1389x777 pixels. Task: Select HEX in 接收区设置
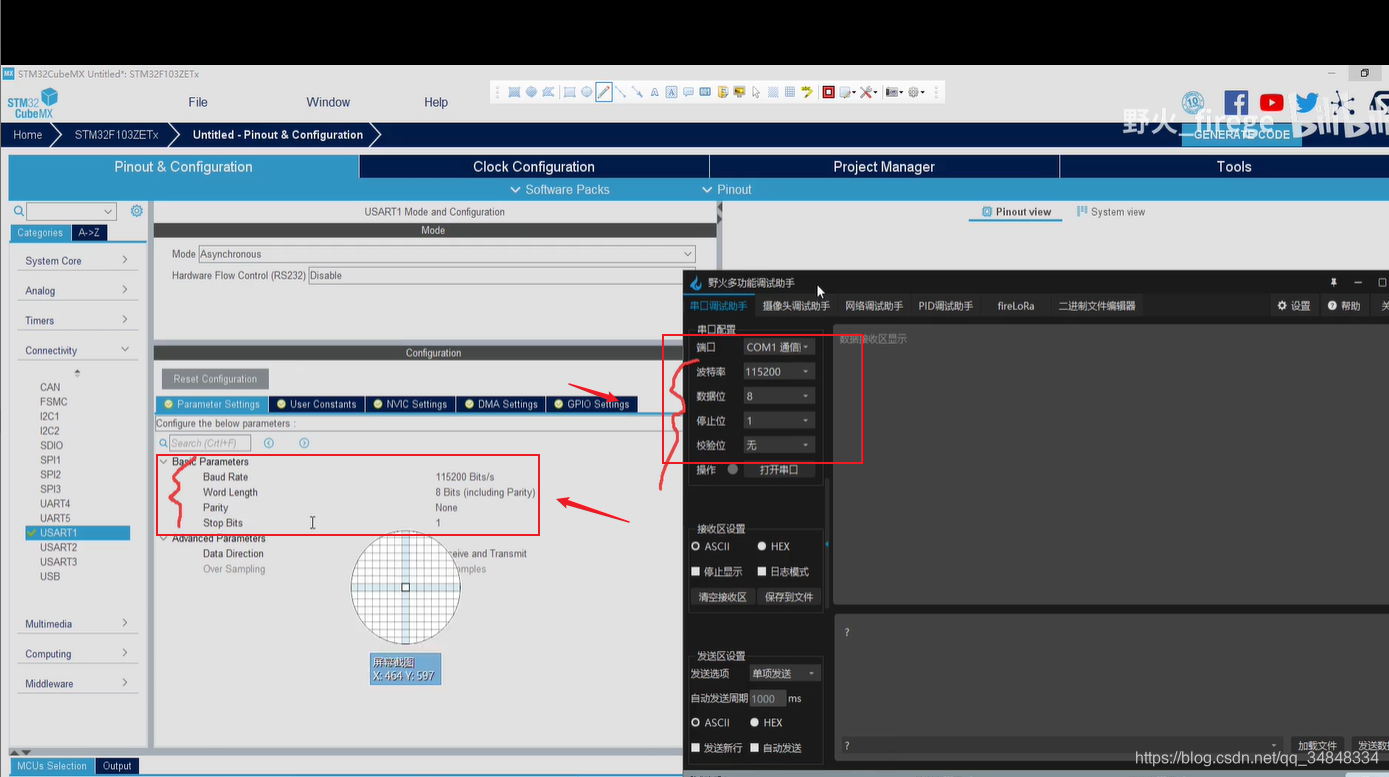click(773, 546)
